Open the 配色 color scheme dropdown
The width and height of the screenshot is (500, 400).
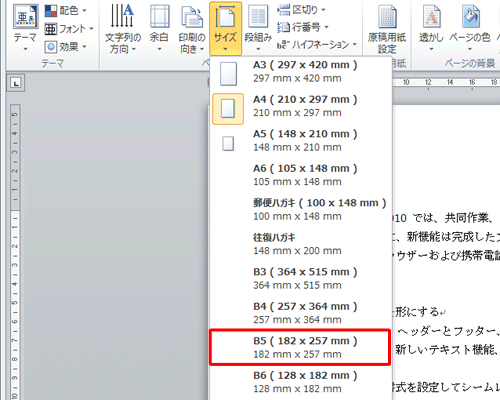click(x=65, y=11)
